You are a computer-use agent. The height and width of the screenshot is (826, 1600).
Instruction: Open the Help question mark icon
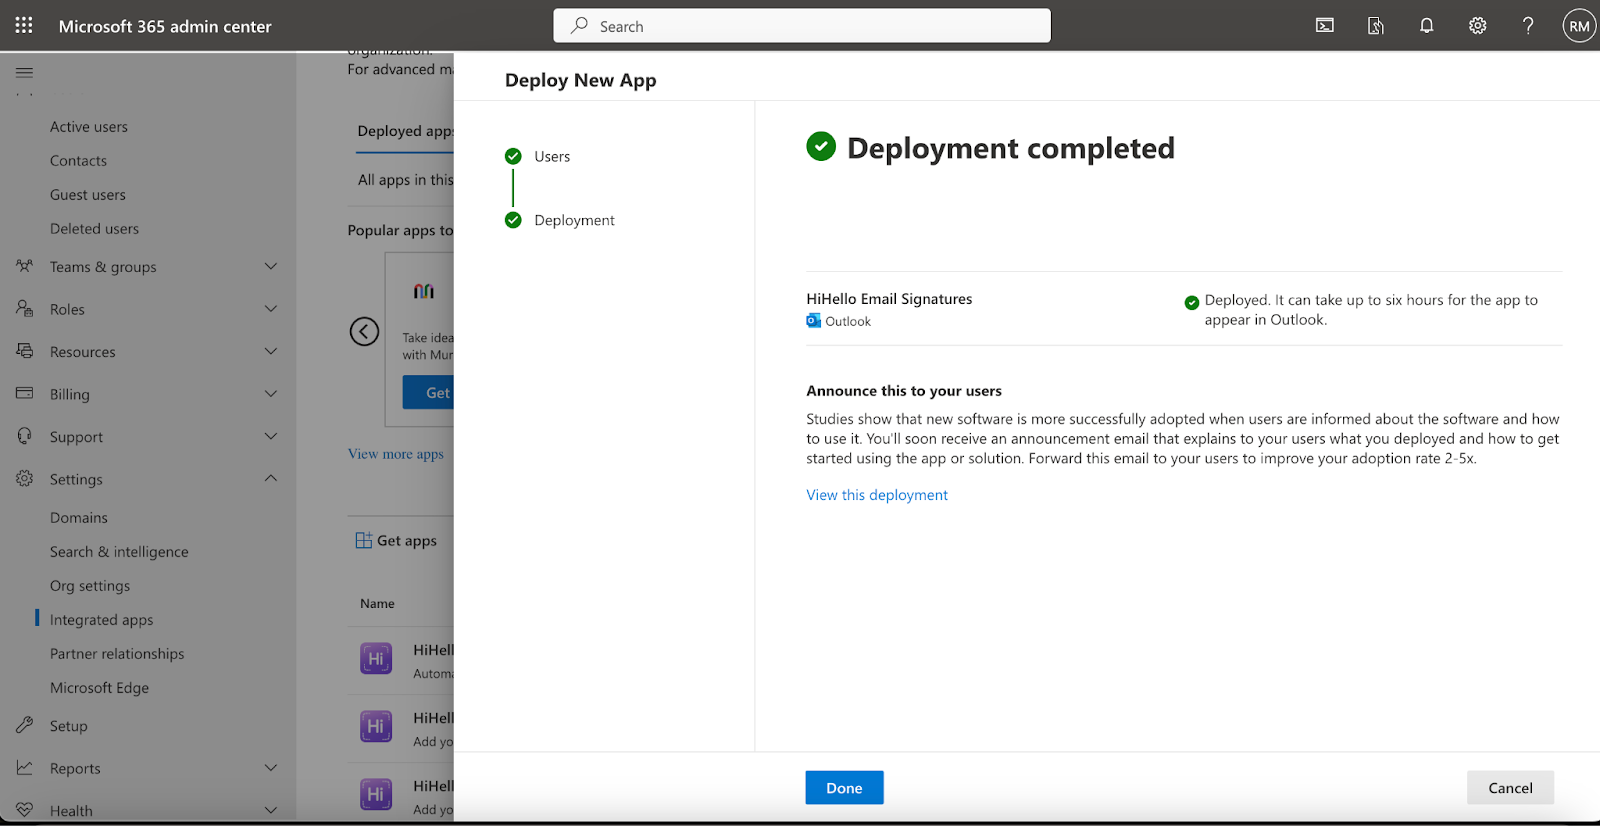point(1528,26)
